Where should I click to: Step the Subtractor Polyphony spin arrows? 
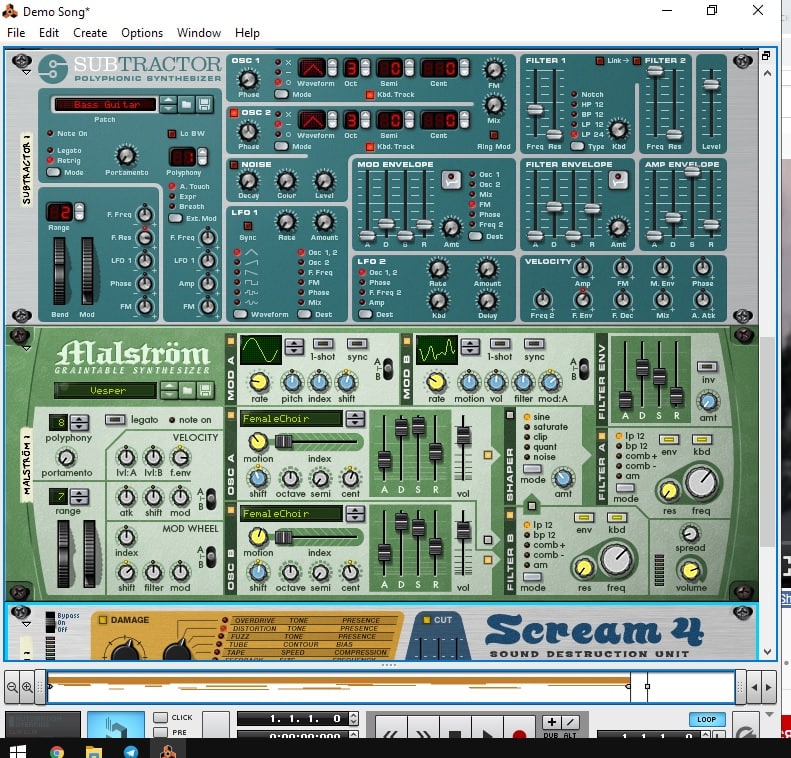click(x=202, y=156)
